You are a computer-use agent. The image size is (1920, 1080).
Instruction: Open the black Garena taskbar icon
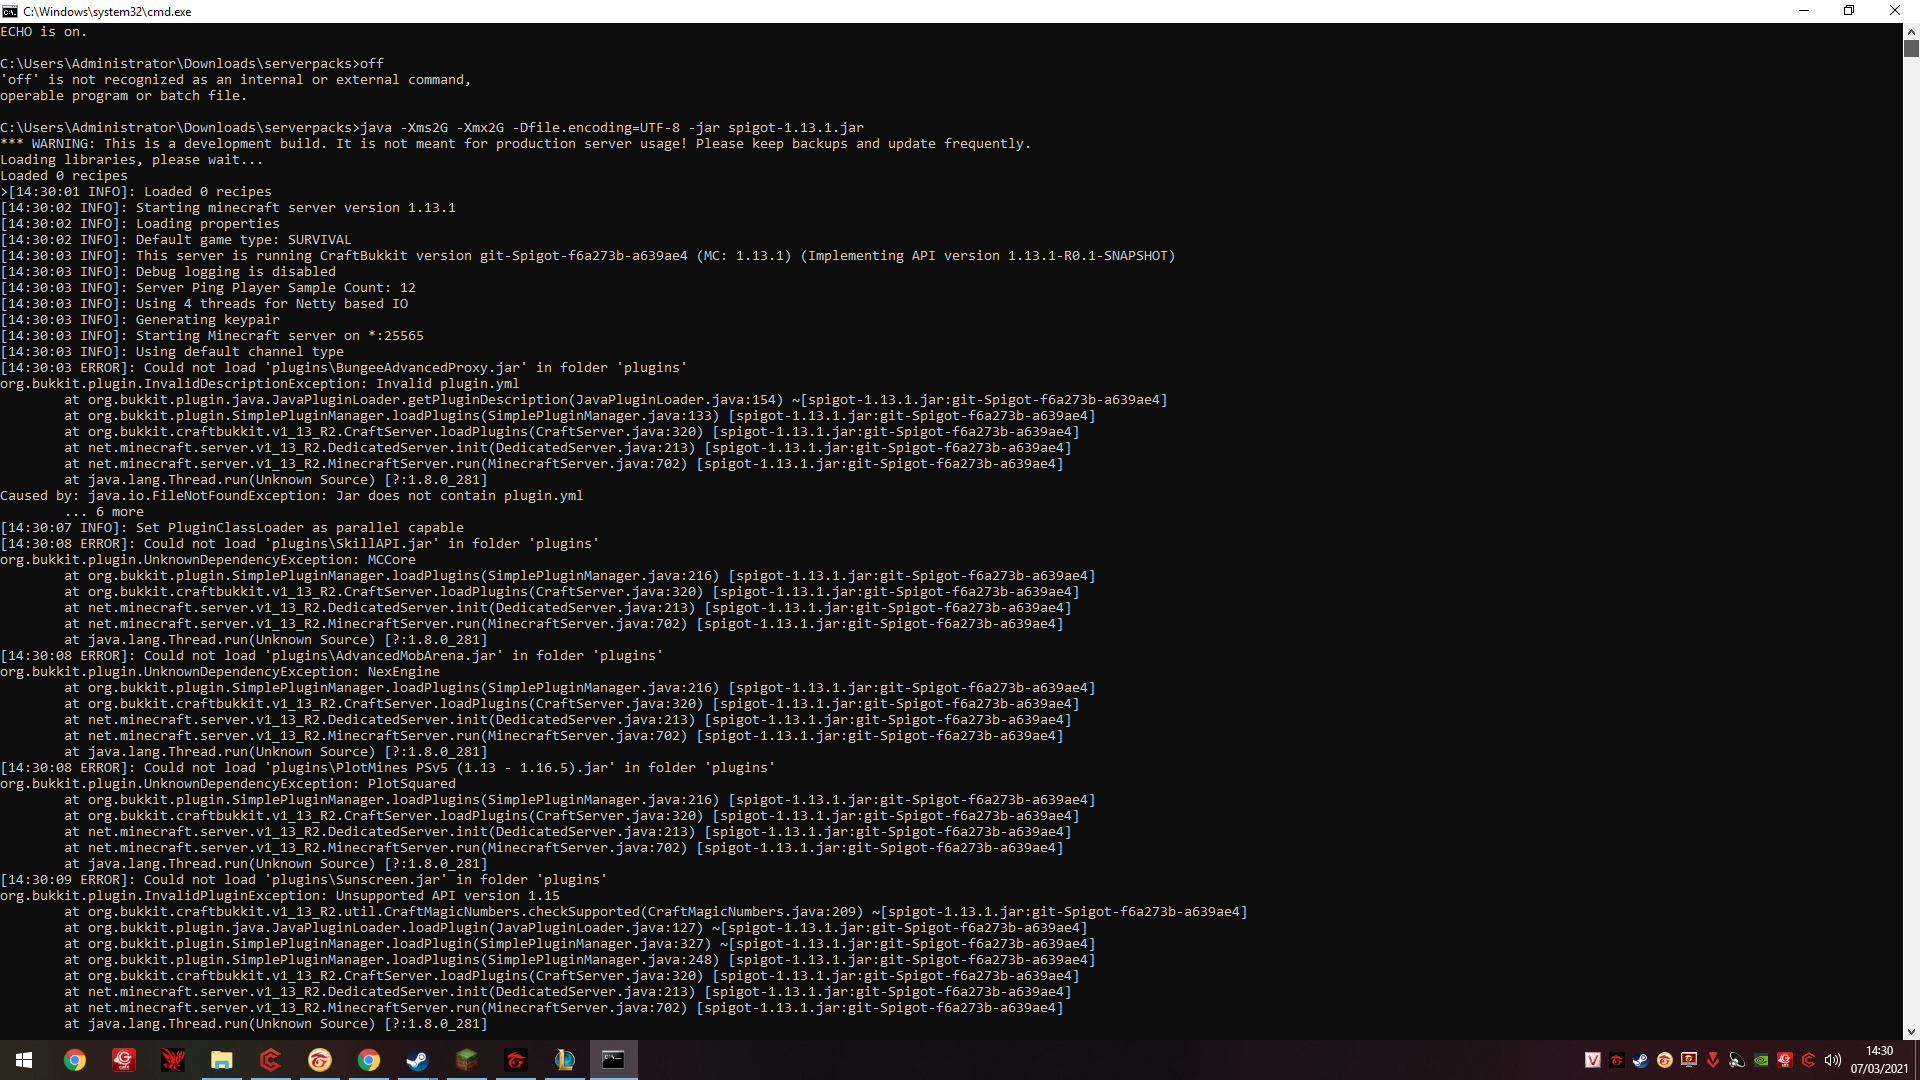click(x=515, y=1060)
